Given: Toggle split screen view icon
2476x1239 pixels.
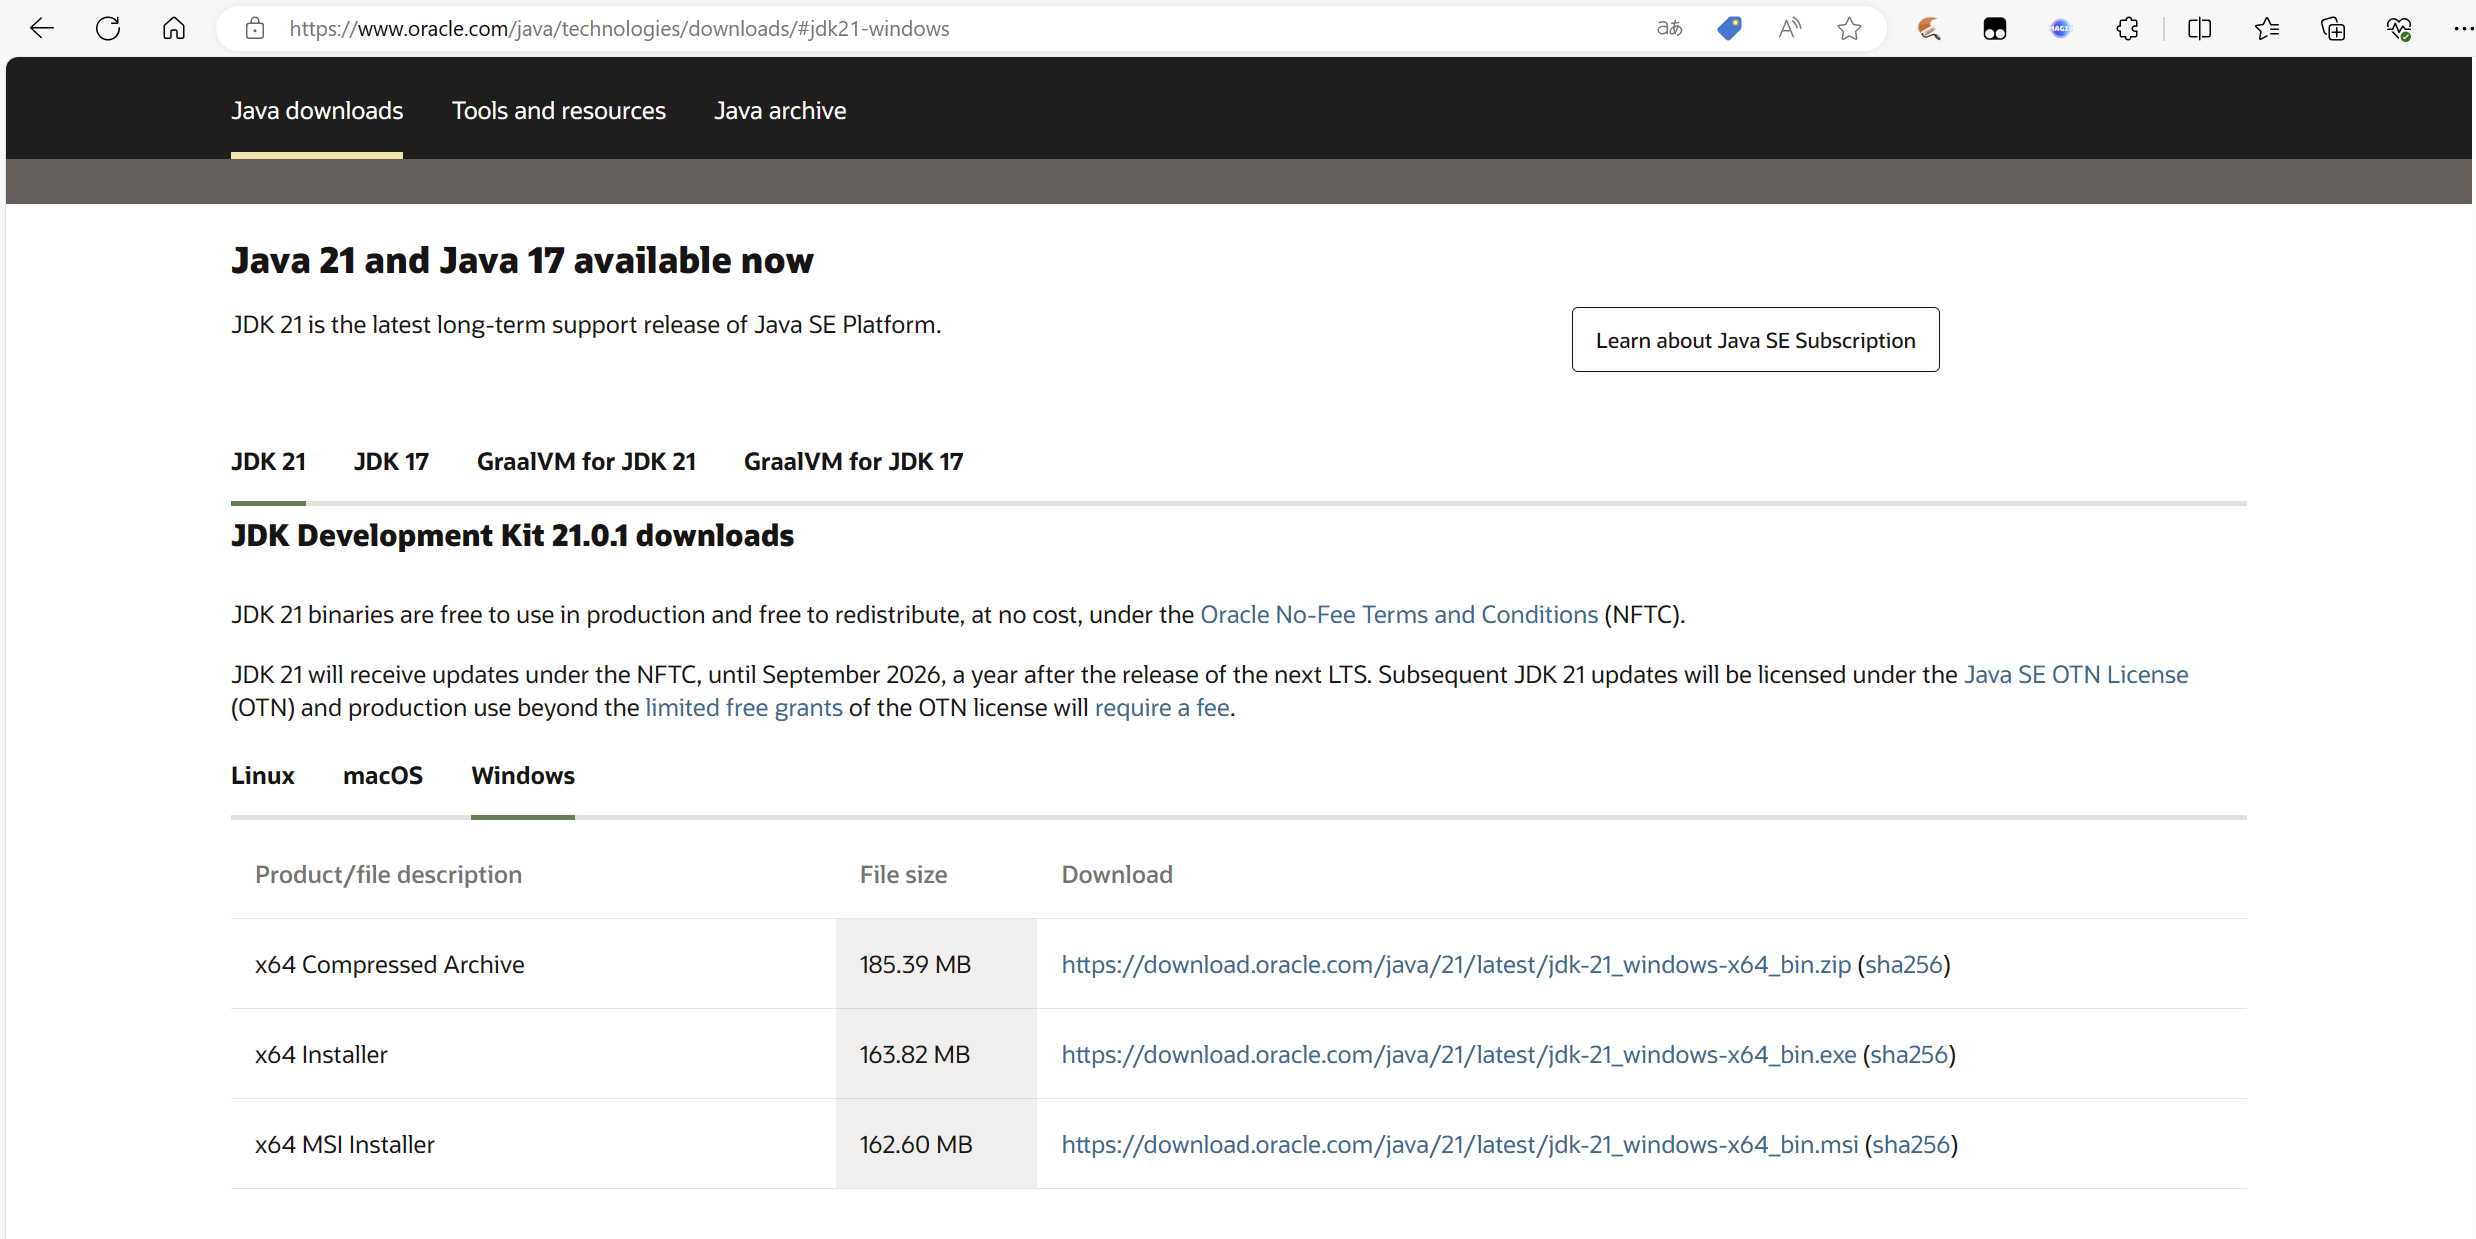Looking at the screenshot, I should [2199, 28].
